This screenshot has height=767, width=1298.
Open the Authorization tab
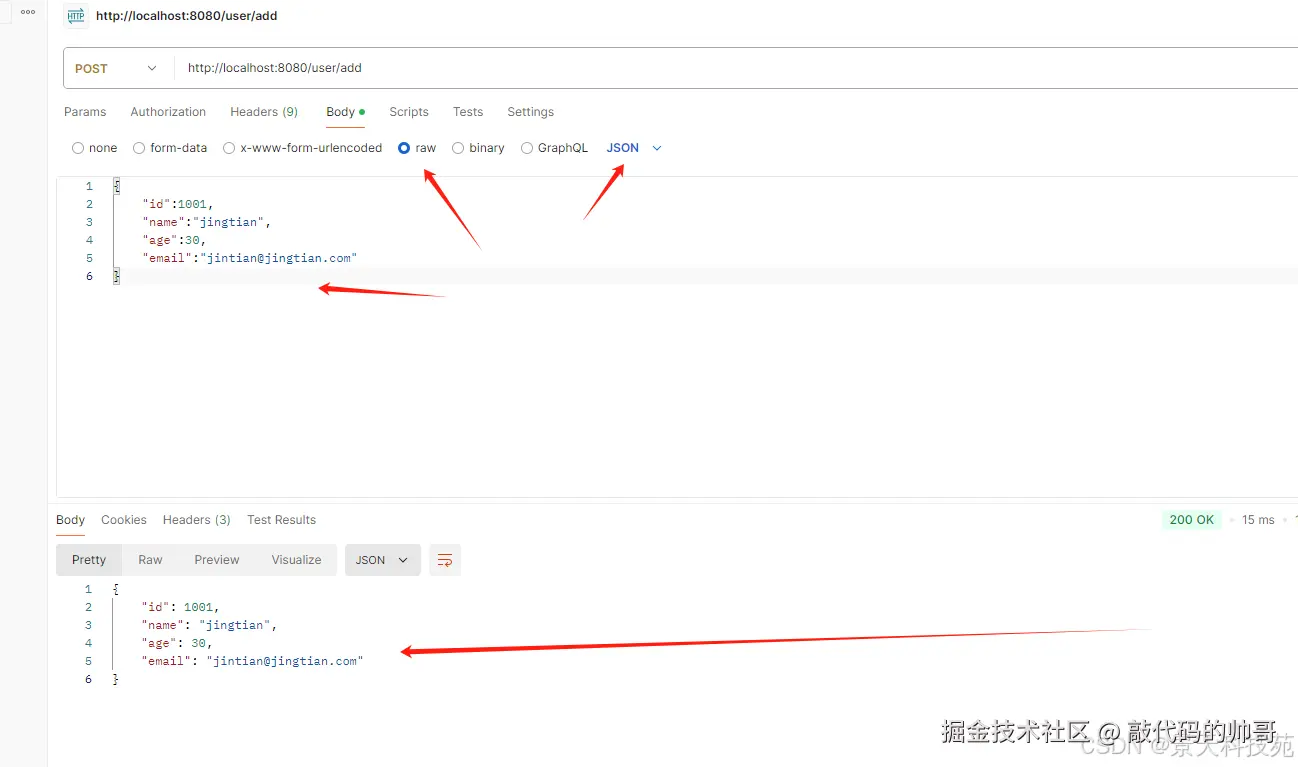(x=168, y=112)
